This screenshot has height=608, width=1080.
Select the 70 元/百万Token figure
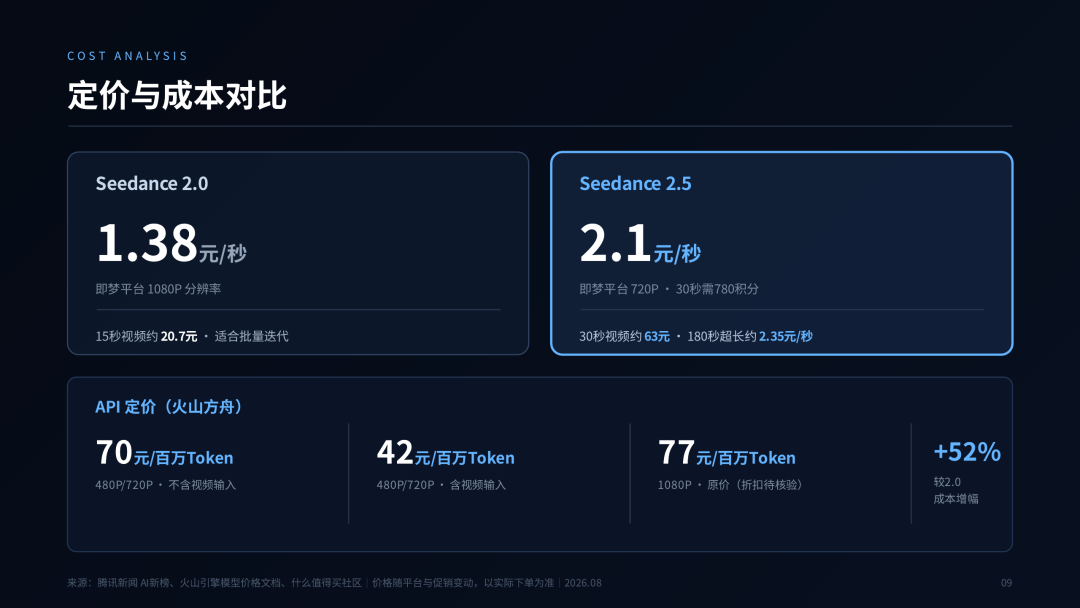pyautogui.click(x=164, y=453)
